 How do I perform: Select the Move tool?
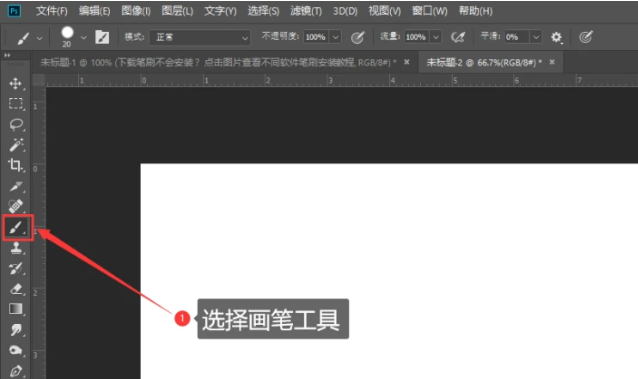tap(15, 83)
